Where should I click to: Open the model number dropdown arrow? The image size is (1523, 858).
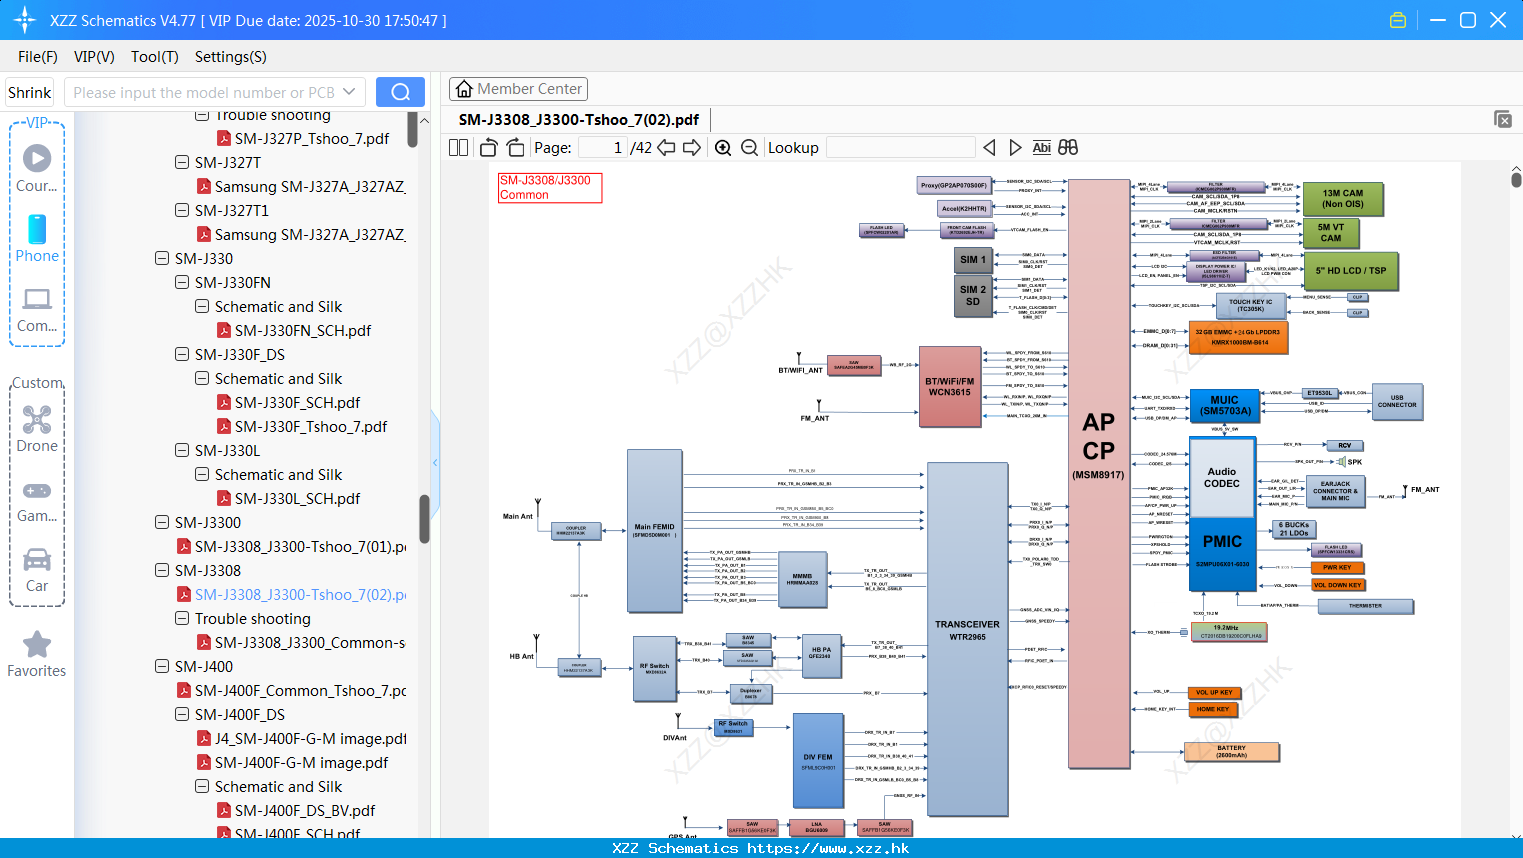(x=349, y=92)
